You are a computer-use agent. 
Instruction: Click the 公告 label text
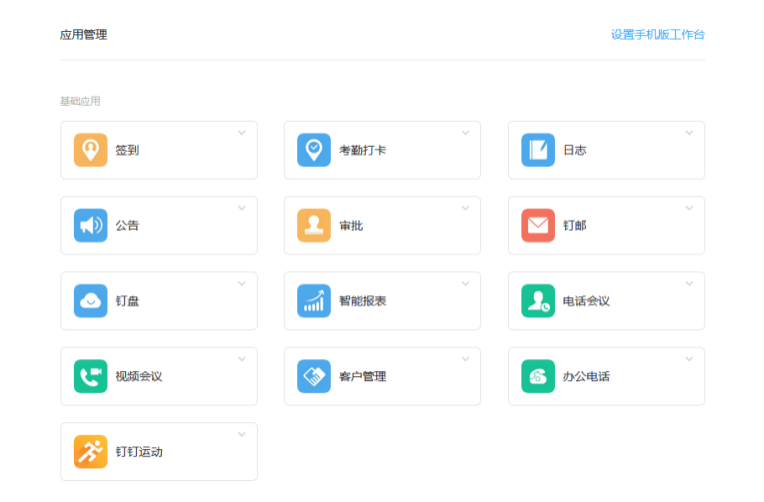coord(127,226)
